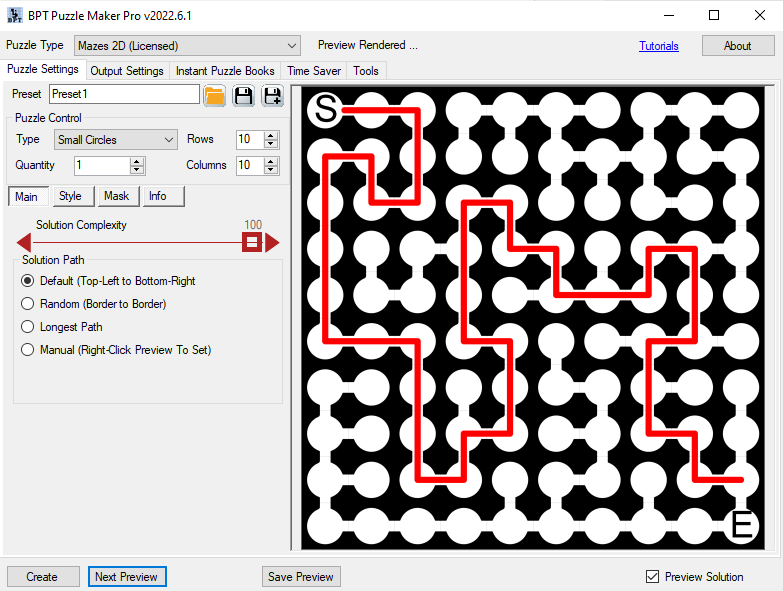Click the save-as-new preset icon with plus
This screenshot has width=783, height=591.
[x=272, y=95]
